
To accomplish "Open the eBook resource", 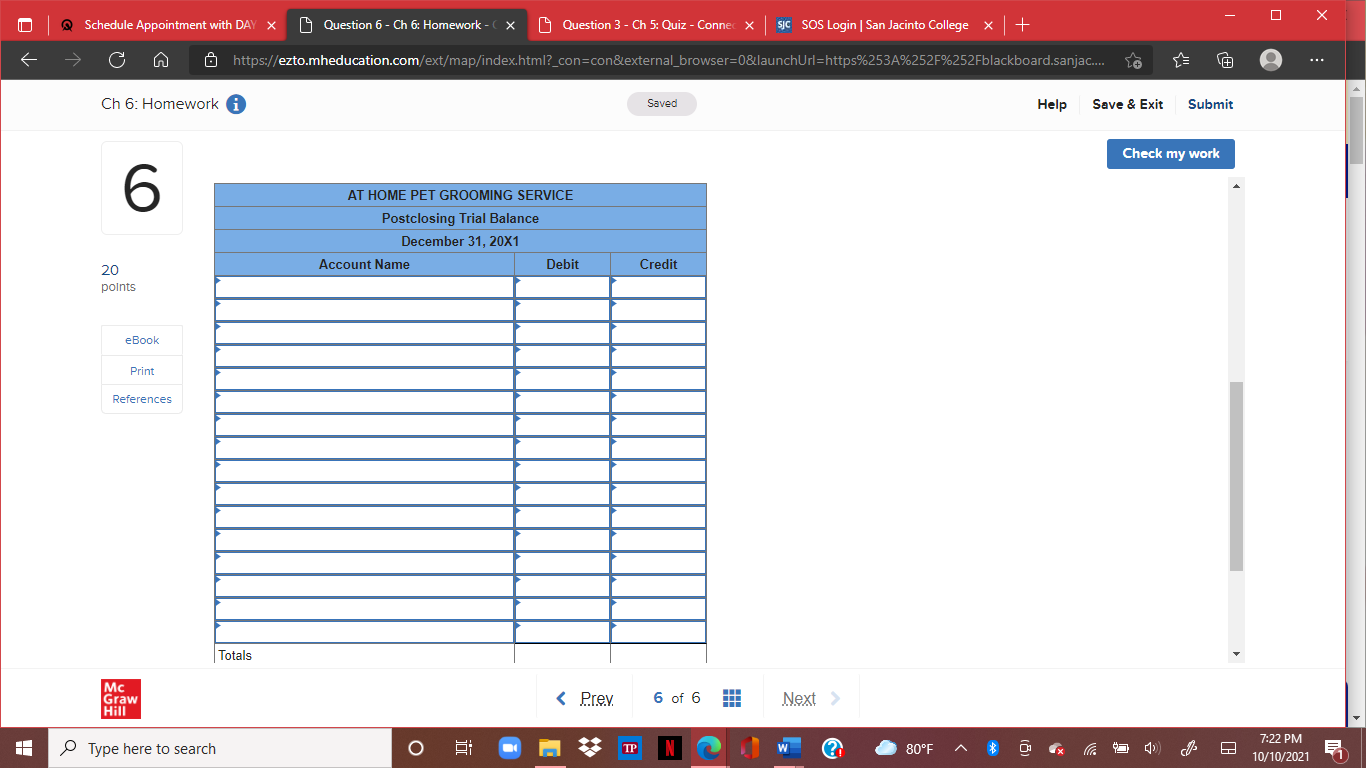I will pyautogui.click(x=141, y=340).
